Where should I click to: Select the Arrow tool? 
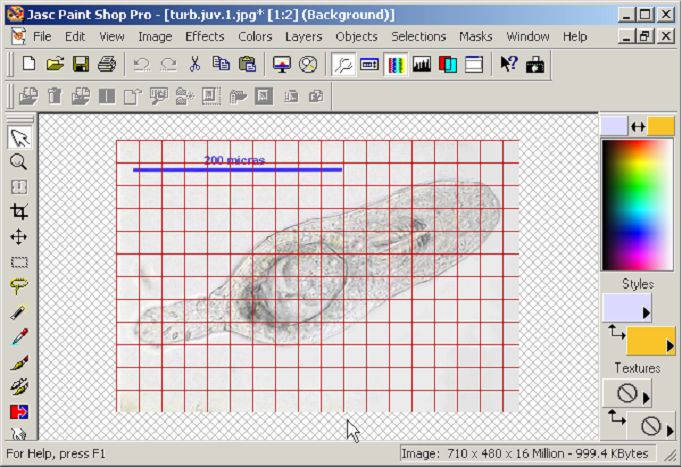19,137
